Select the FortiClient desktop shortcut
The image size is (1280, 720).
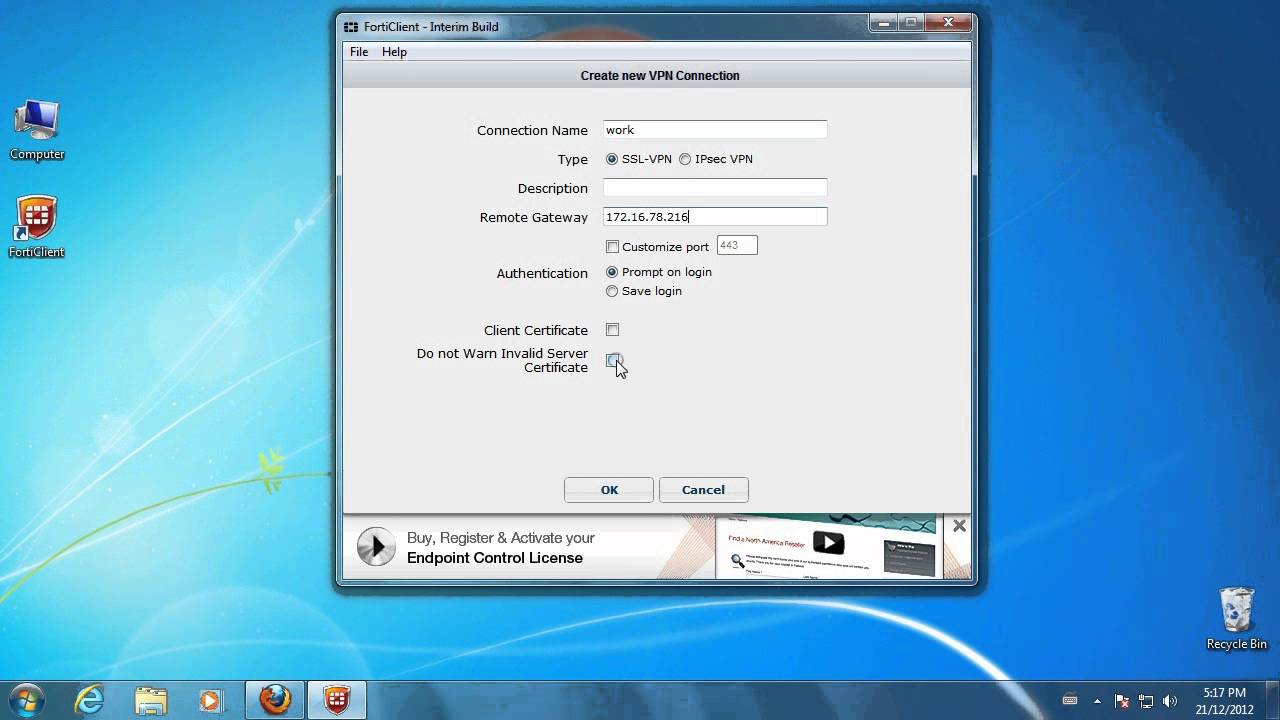click(36, 227)
